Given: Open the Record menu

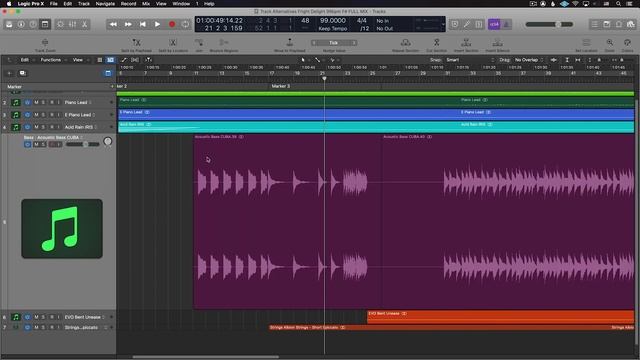Looking at the screenshot, I should pos(128,4).
